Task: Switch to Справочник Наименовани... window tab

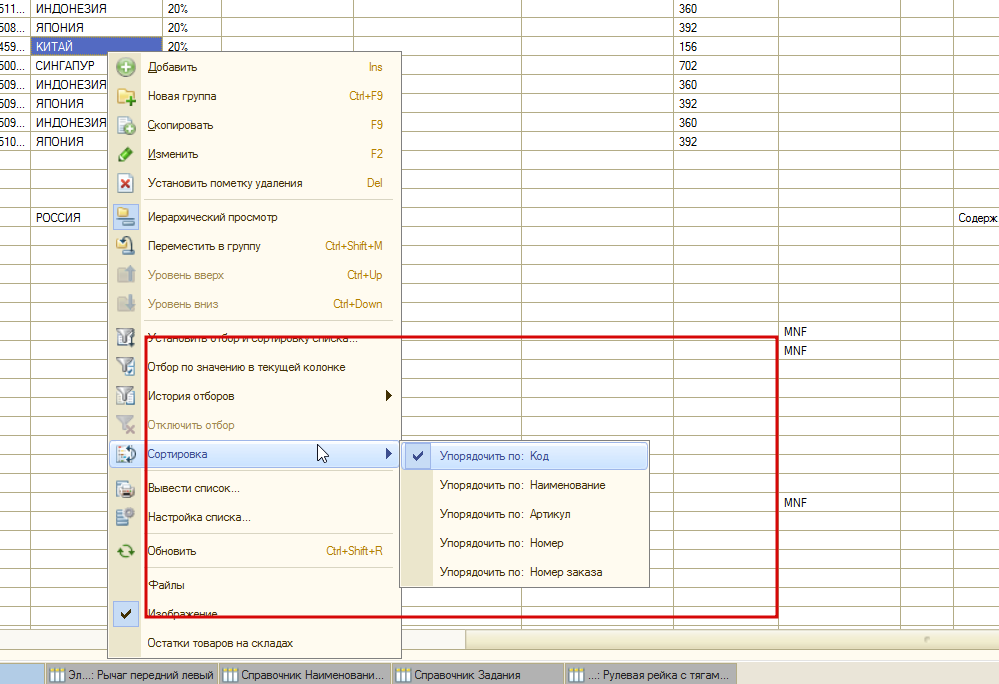Action: pos(305,675)
